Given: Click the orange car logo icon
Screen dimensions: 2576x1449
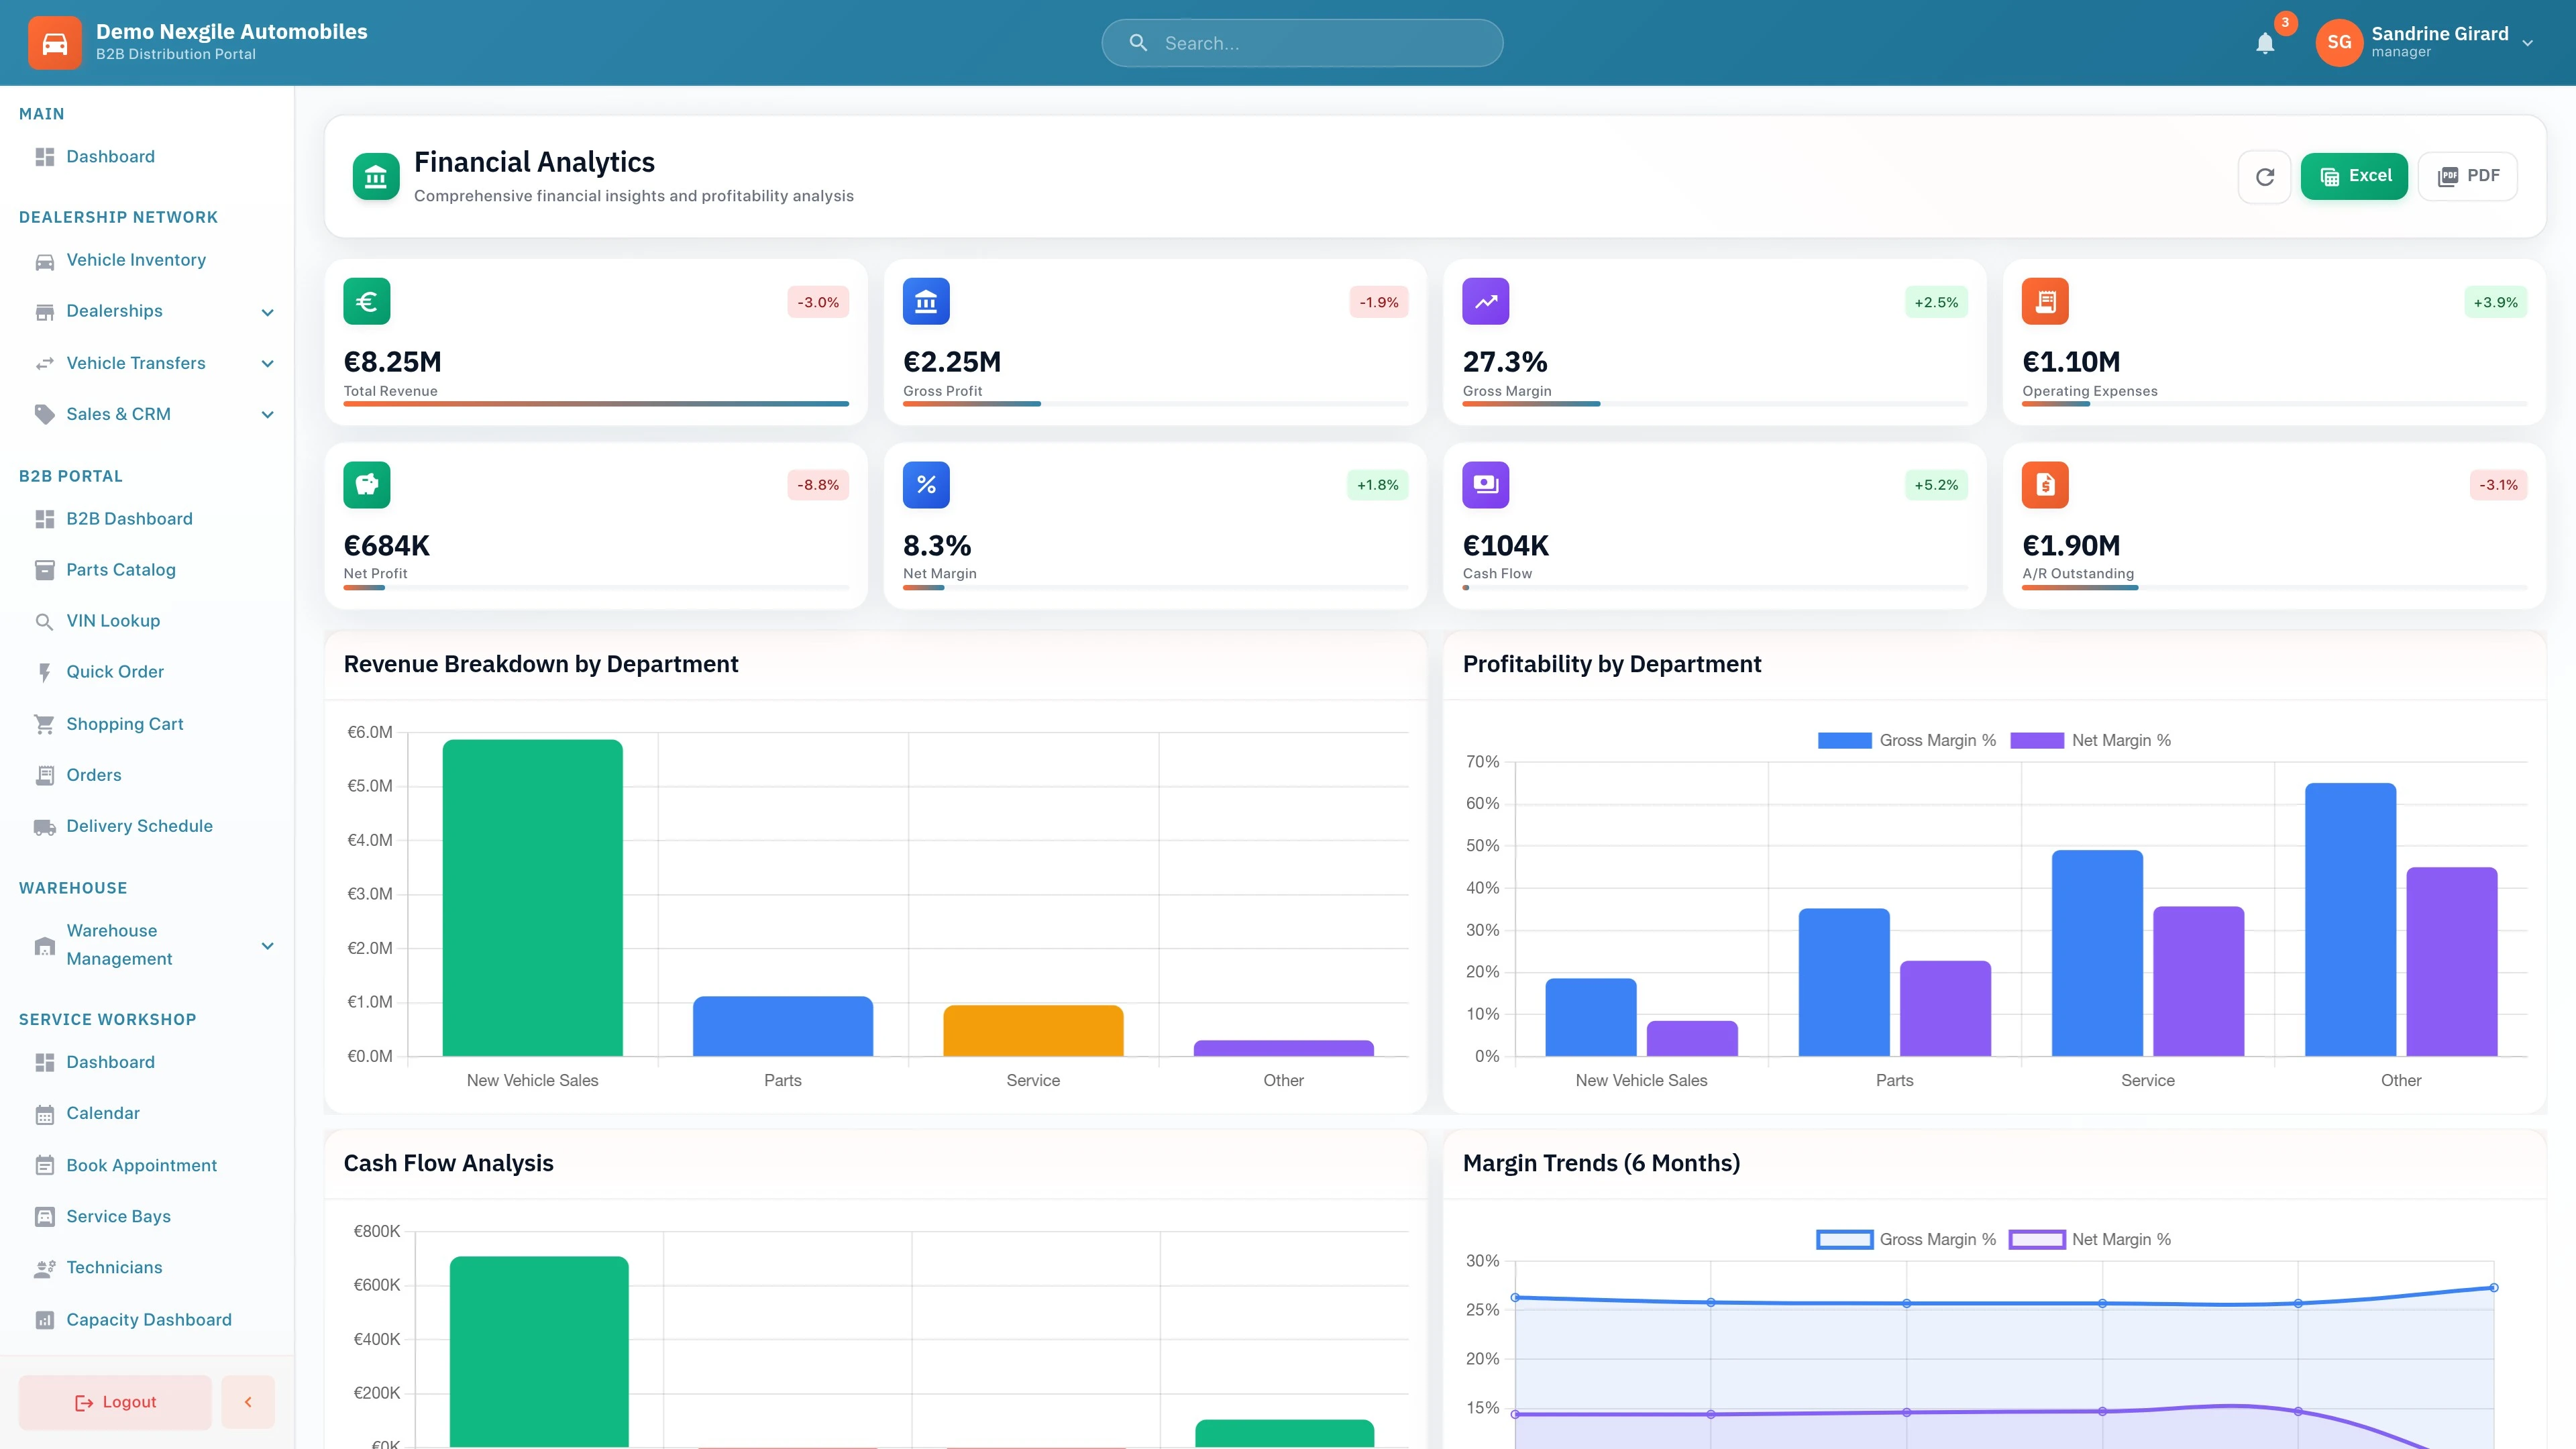Looking at the screenshot, I should pos(55,43).
